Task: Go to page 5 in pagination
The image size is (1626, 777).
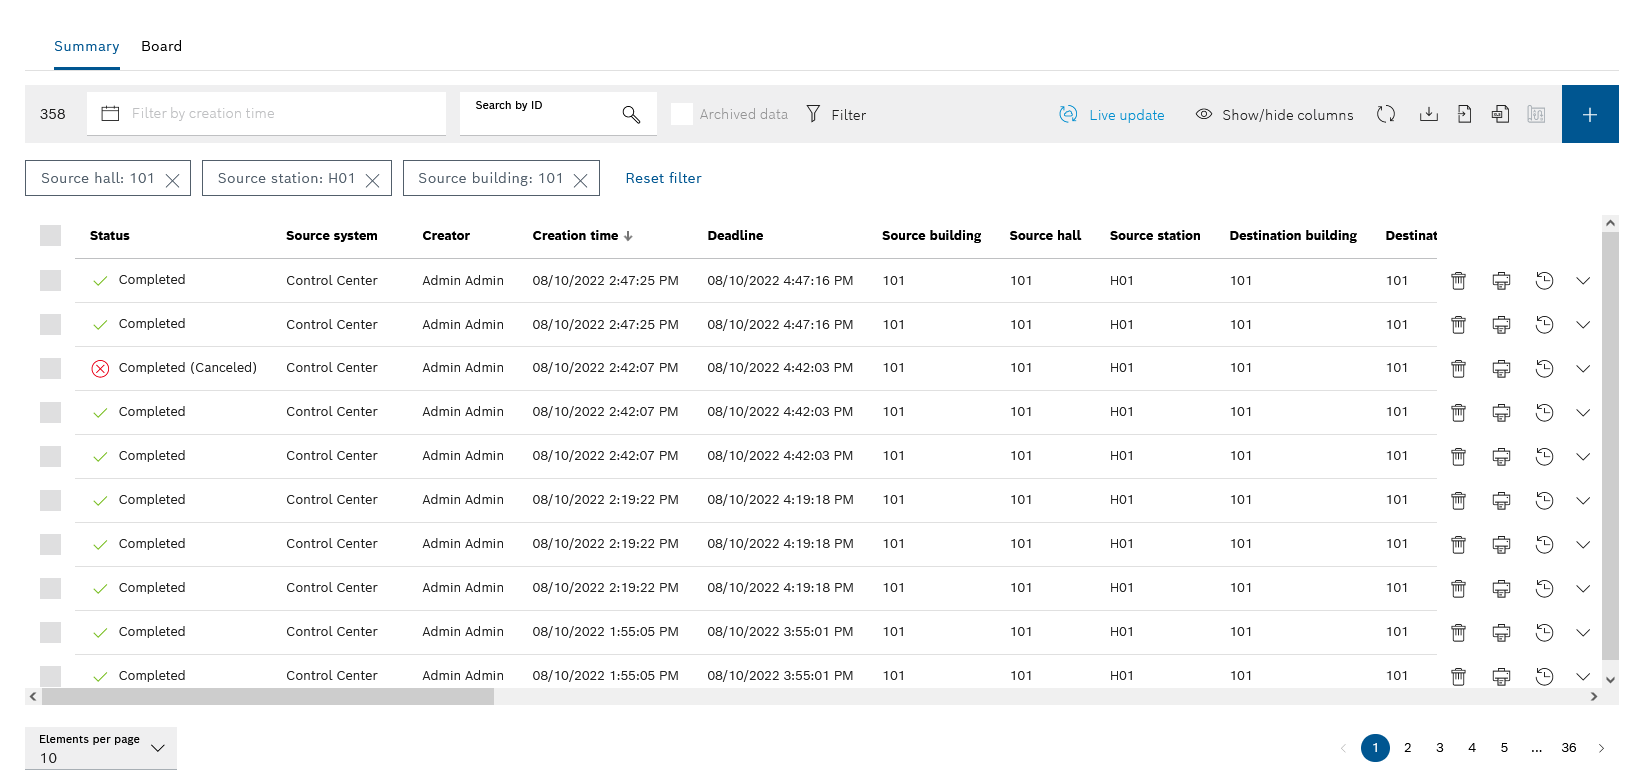Action: pyautogui.click(x=1504, y=748)
